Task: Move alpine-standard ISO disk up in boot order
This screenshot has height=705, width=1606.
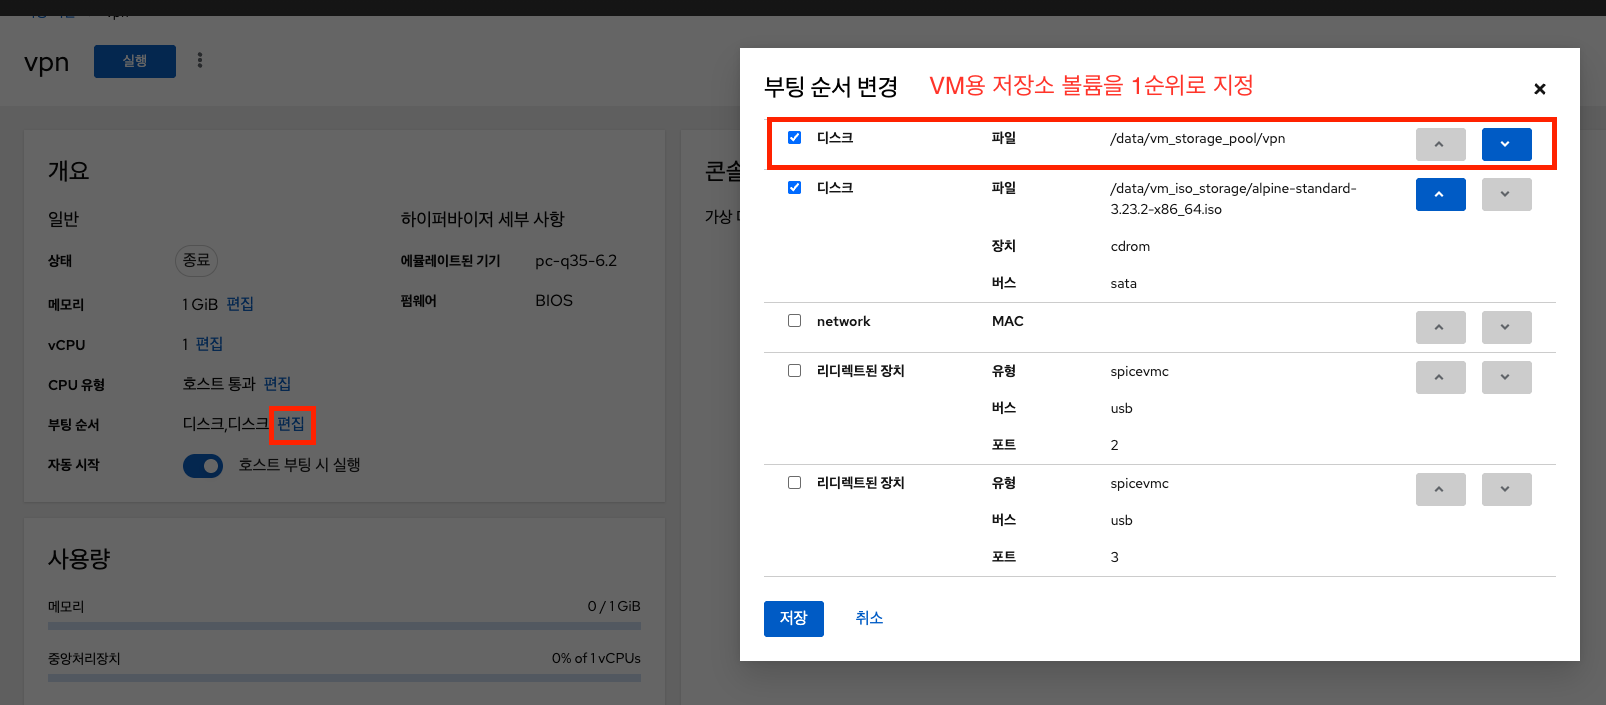Action: click(1440, 194)
